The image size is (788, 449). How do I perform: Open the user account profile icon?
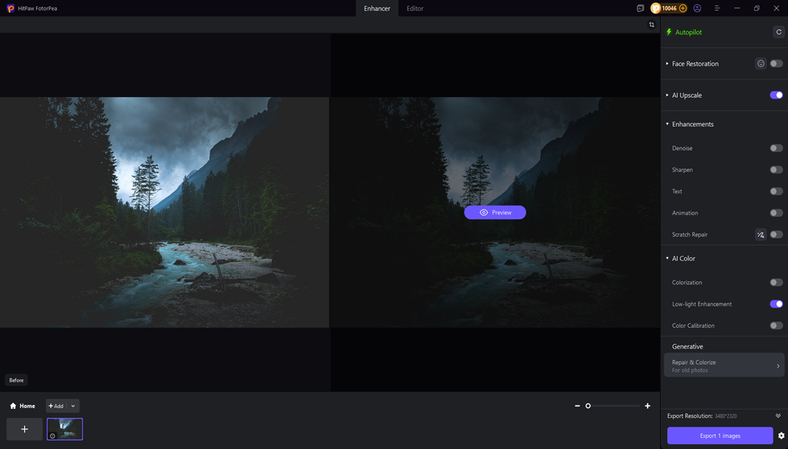[697, 8]
